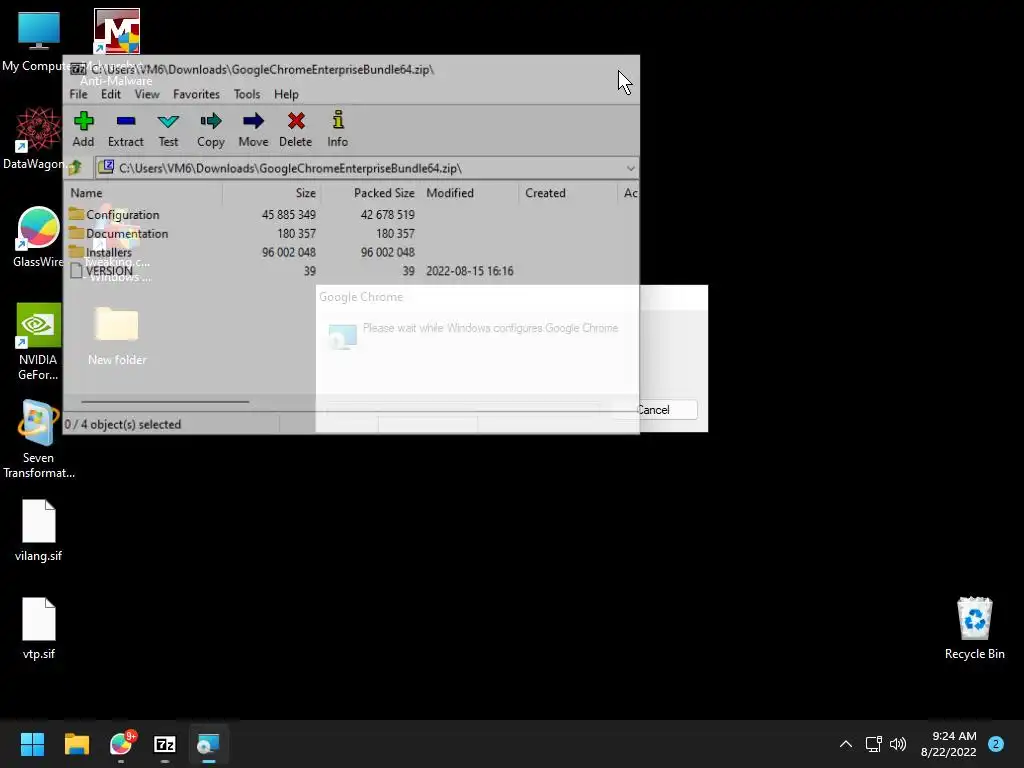Click the Info toolbar icon

point(338,129)
